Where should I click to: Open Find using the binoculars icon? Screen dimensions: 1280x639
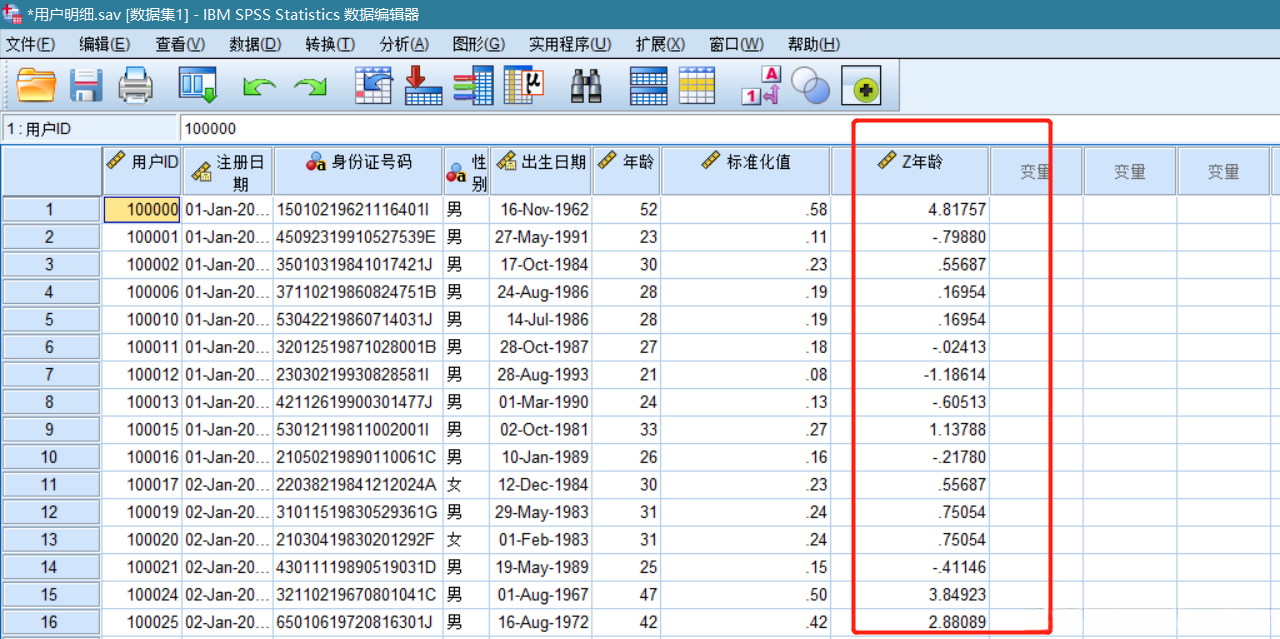click(x=586, y=87)
